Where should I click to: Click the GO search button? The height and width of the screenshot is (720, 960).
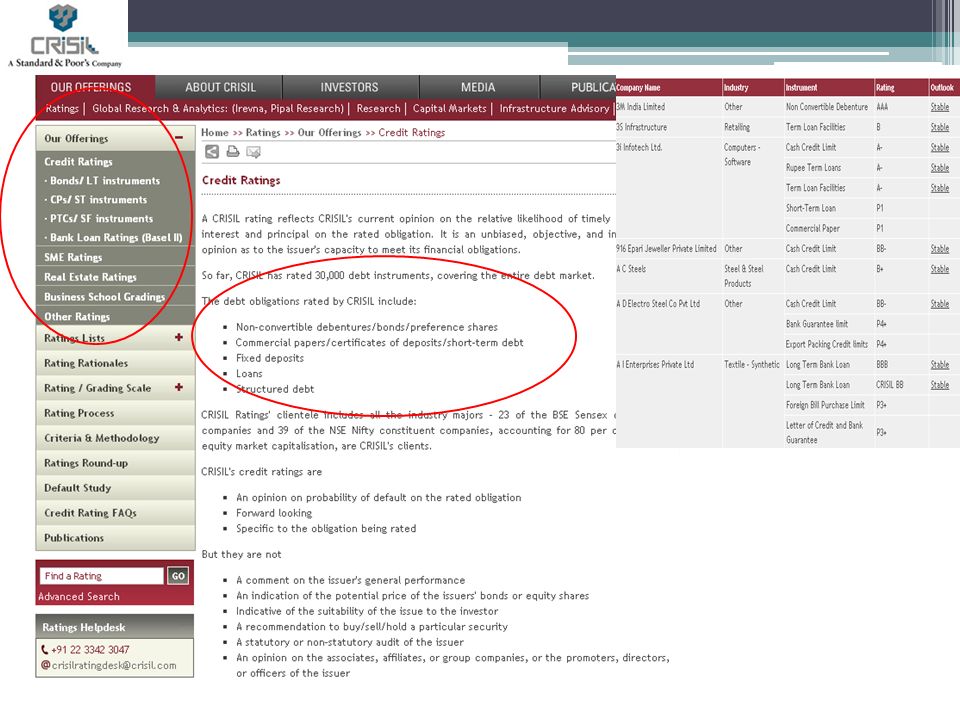178,576
